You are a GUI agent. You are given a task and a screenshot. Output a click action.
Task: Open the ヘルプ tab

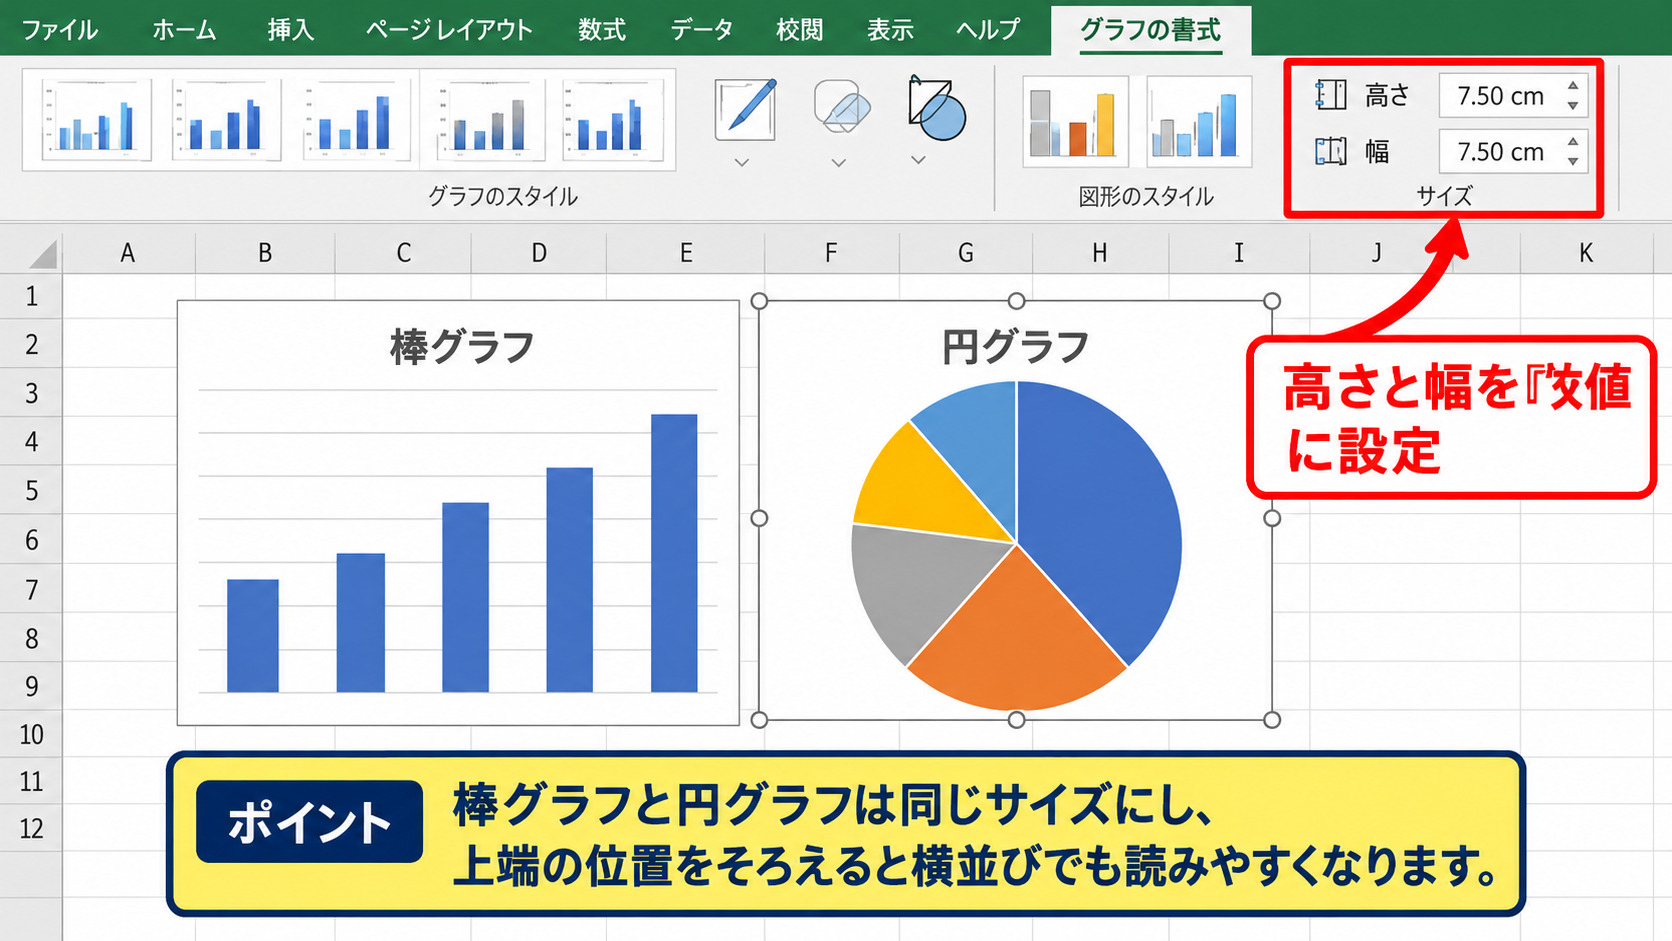point(988,30)
